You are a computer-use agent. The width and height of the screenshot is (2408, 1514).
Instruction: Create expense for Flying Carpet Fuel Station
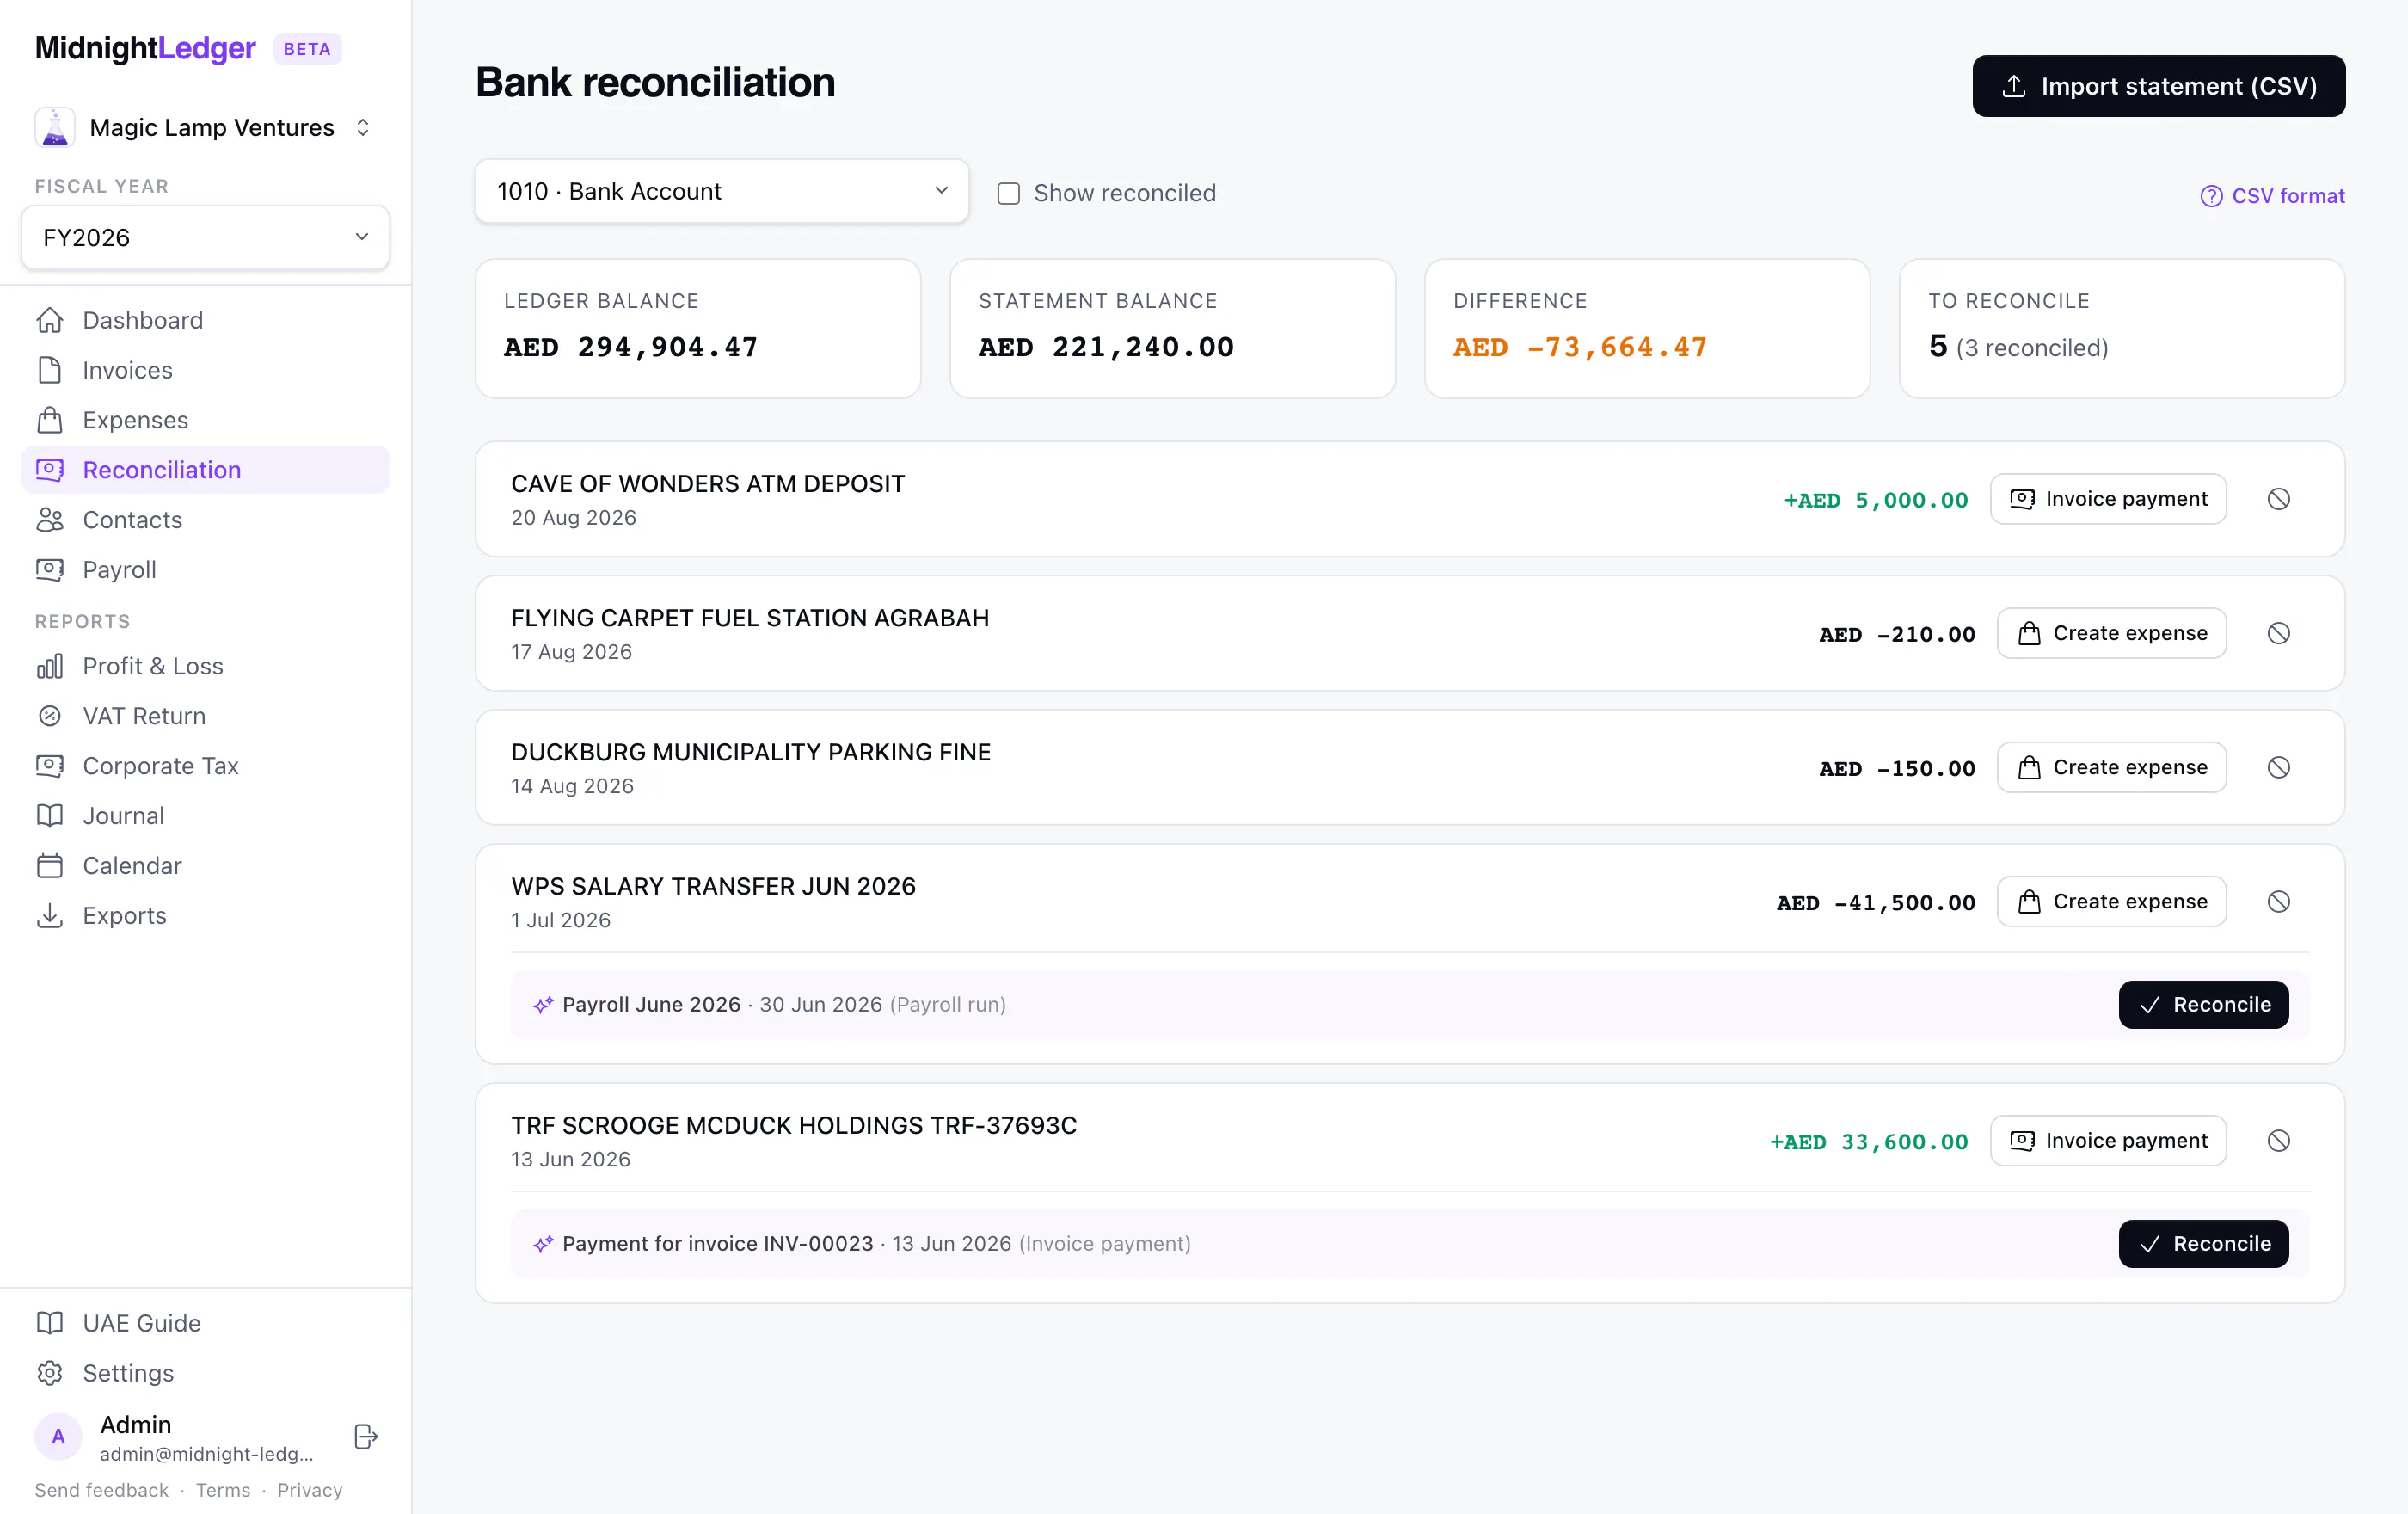pos(2112,633)
